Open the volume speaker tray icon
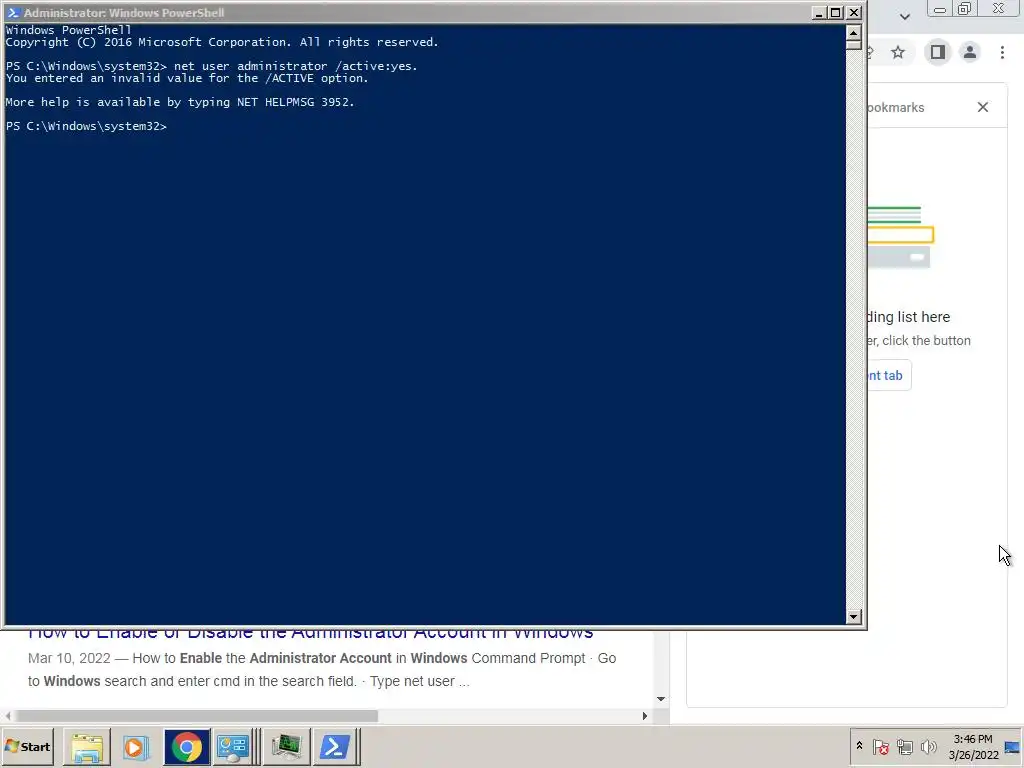1024x768 pixels. [928, 746]
